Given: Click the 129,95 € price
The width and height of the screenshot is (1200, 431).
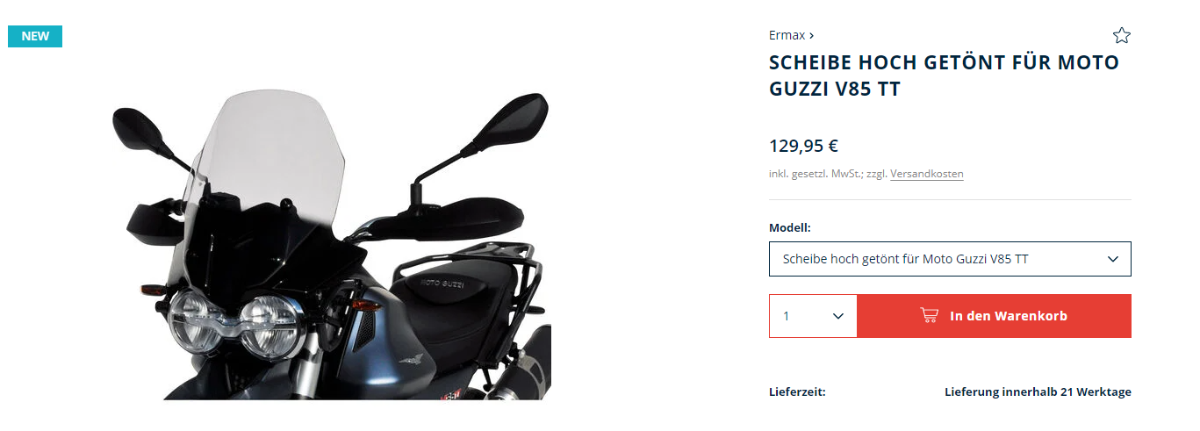Looking at the screenshot, I should [803, 146].
